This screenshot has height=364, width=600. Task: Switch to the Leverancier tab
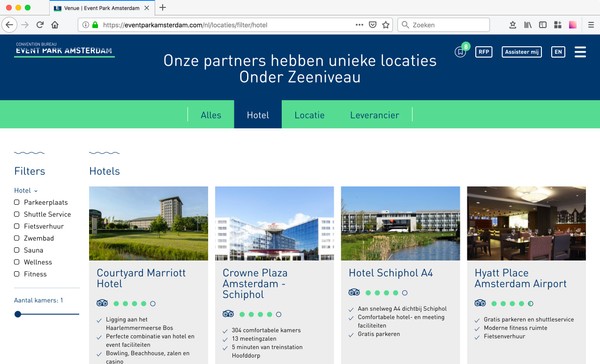pyautogui.click(x=375, y=115)
